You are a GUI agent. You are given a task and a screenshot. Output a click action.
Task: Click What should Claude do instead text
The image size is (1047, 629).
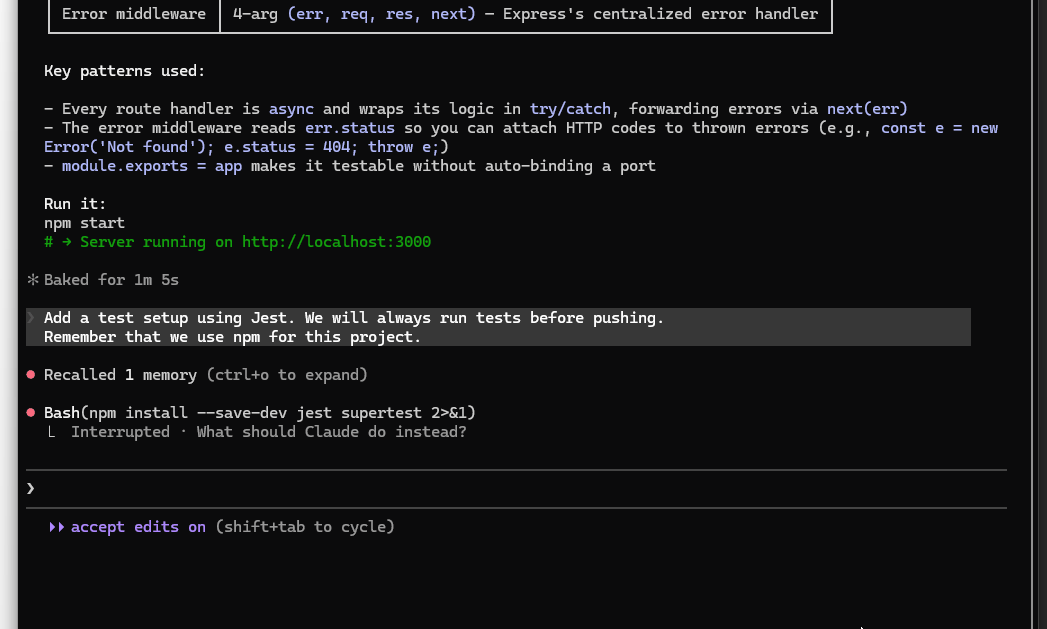coord(331,432)
